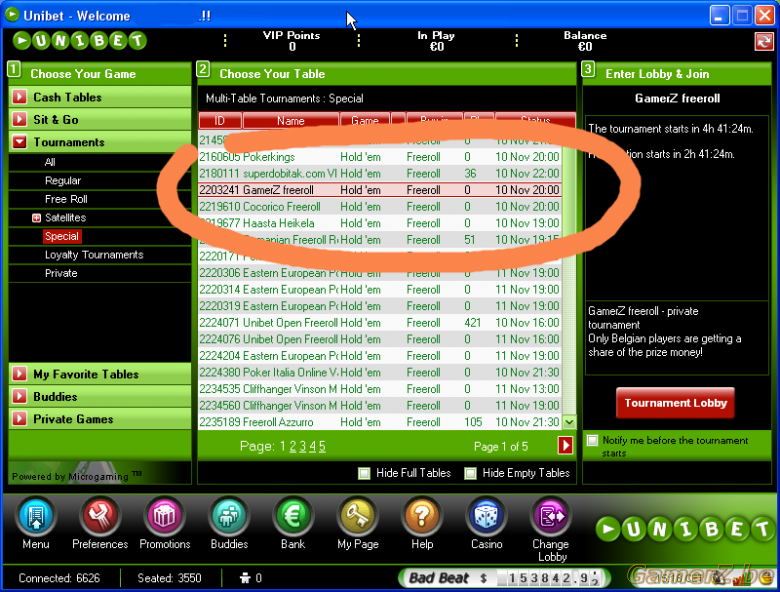Select Special tournaments filter
Viewport: 780px width, 592px height.
pyautogui.click(x=62, y=236)
